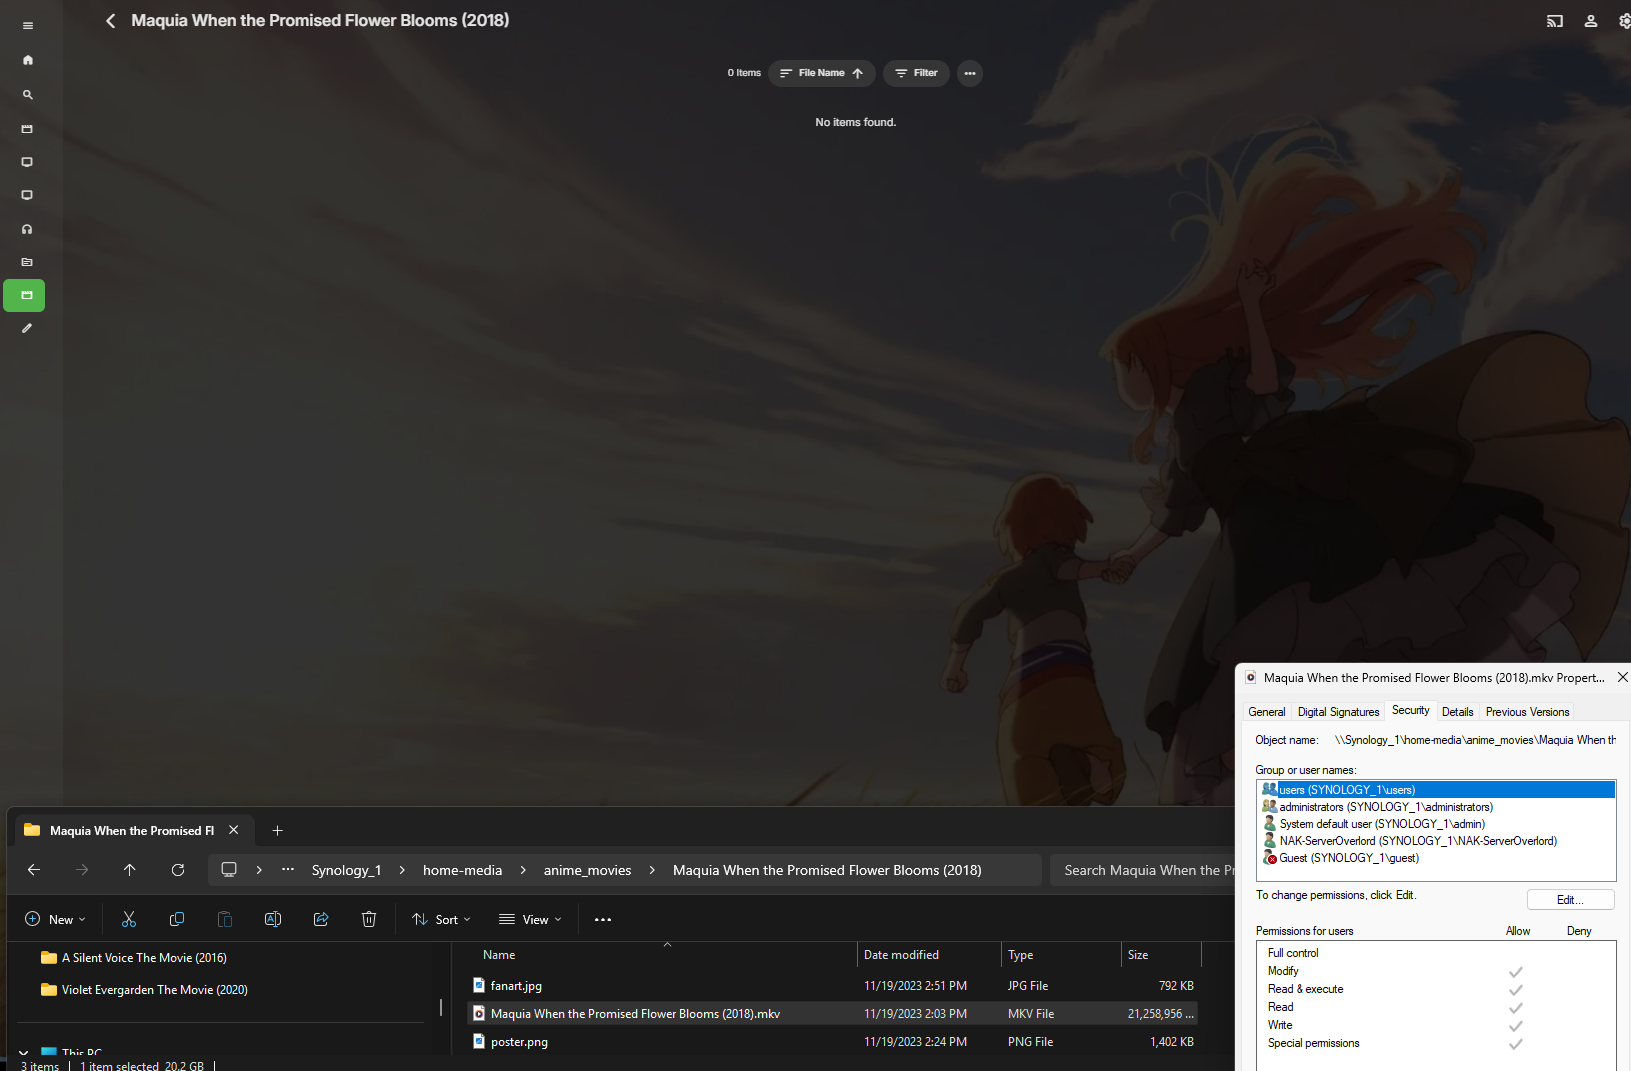Select administrators group in user list
Viewport: 1631px width, 1071px height.
pyautogui.click(x=1385, y=807)
